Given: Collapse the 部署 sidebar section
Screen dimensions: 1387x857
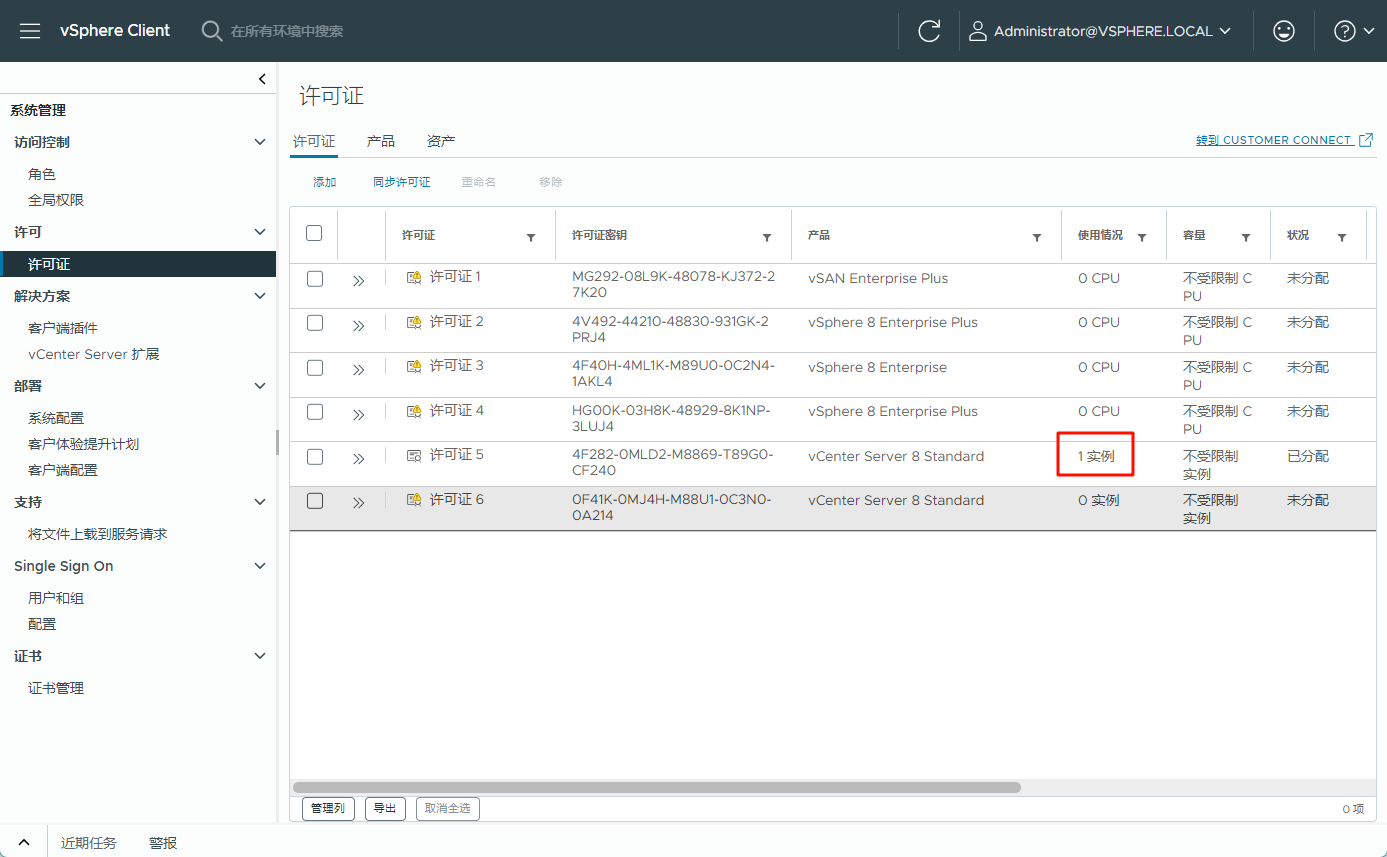Looking at the screenshot, I should 260,386.
